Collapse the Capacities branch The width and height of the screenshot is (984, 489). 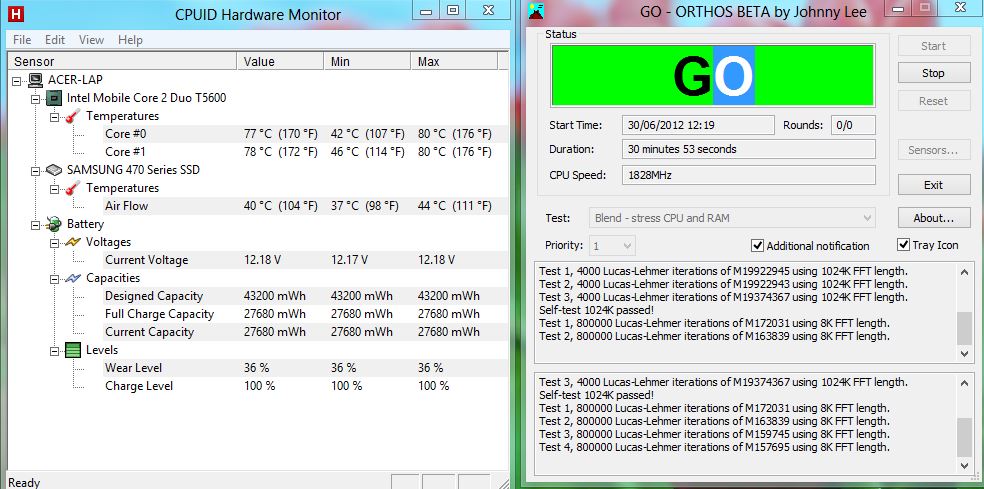[x=54, y=279]
